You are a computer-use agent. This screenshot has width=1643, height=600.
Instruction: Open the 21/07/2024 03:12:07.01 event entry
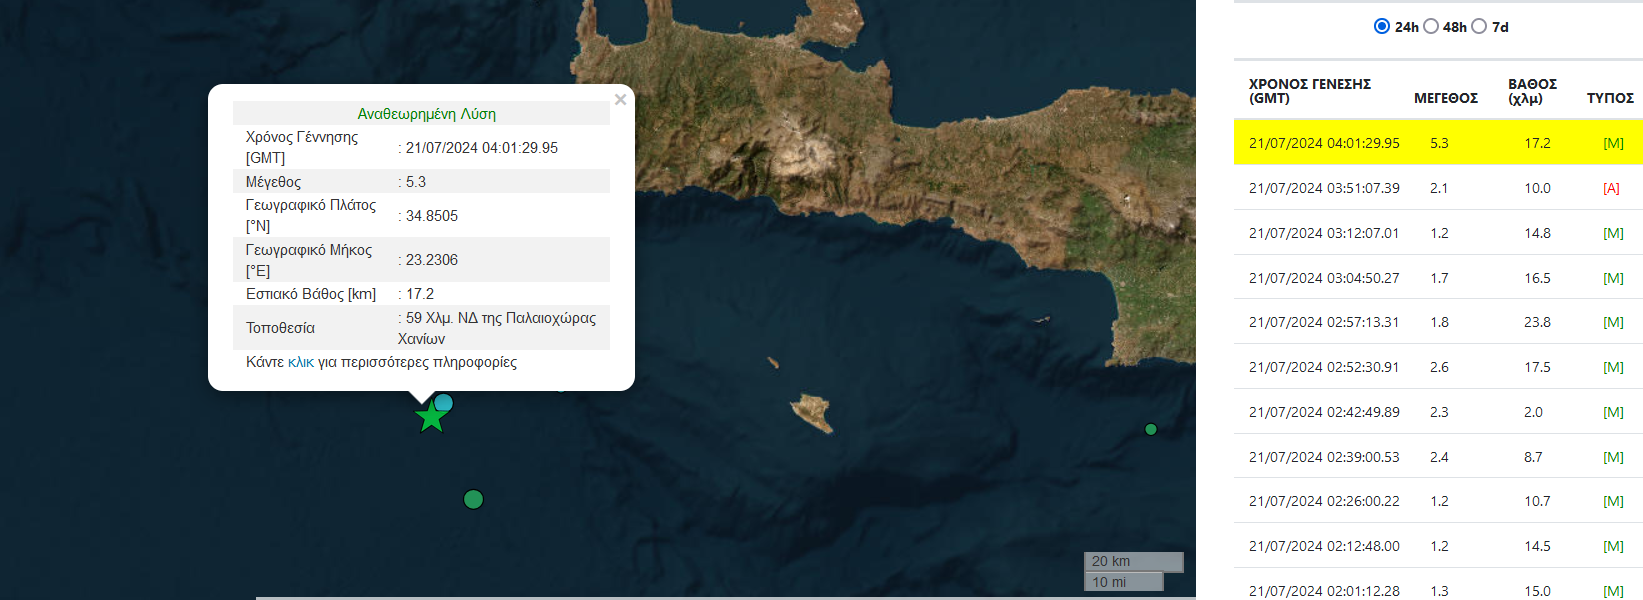coord(1324,233)
